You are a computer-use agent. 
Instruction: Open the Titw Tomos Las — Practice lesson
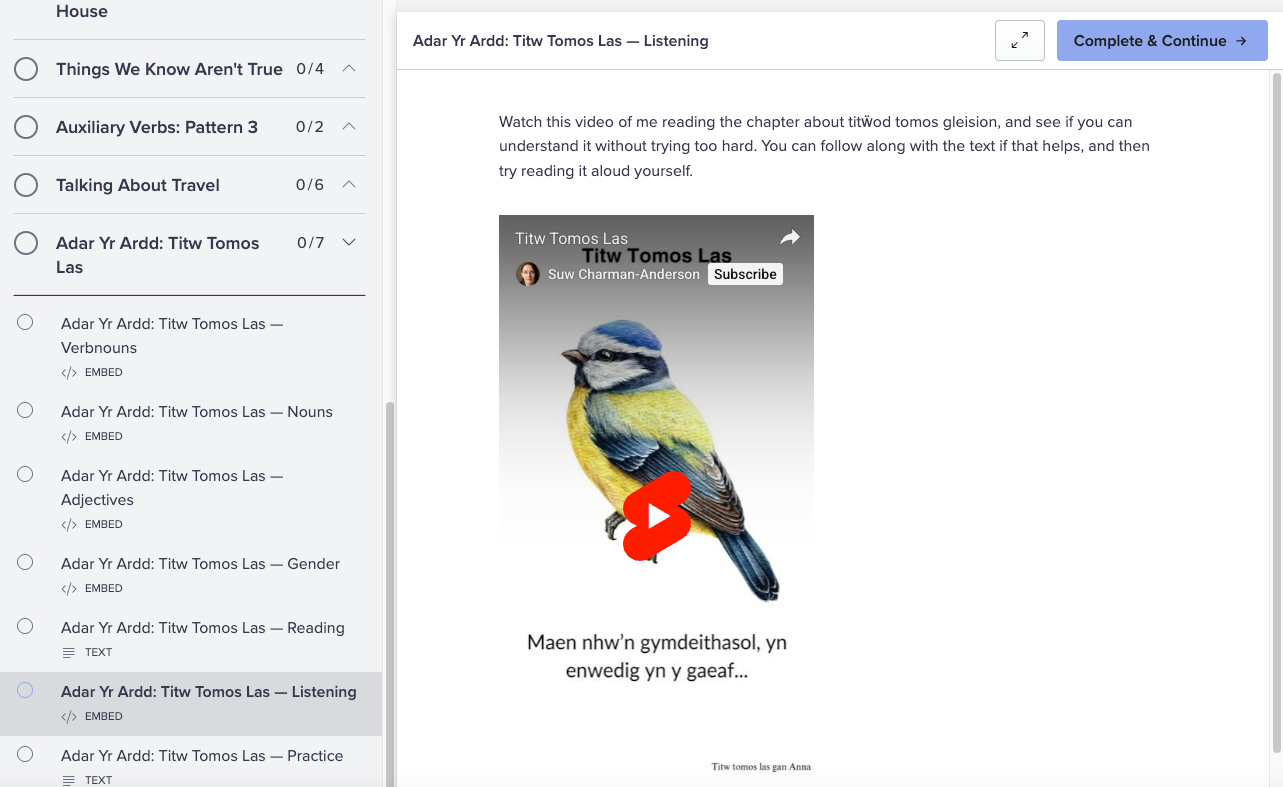pos(201,756)
